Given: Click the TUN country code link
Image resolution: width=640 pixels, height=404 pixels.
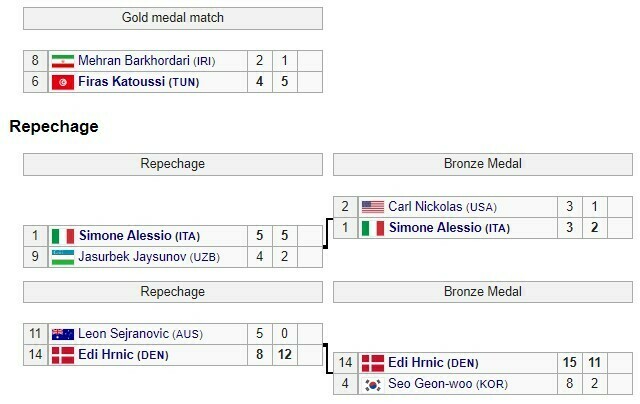Looking at the screenshot, I should click(x=183, y=83).
